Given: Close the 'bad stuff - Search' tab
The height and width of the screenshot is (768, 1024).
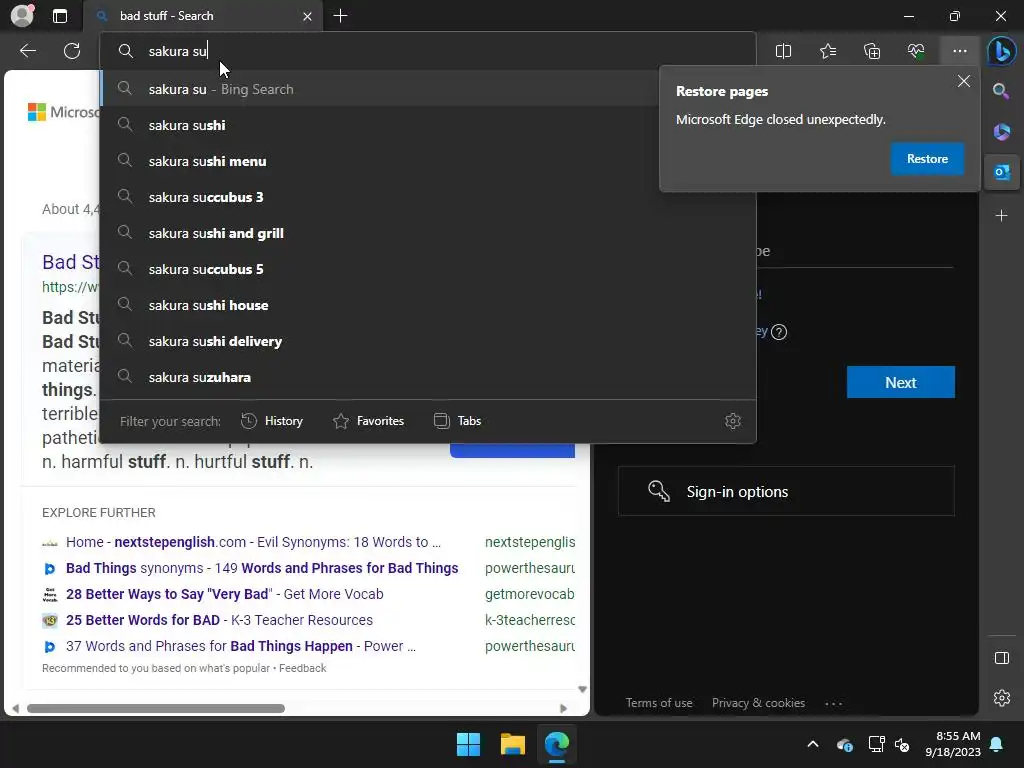Looking at the screenshot, I should (x=307, y=16).
